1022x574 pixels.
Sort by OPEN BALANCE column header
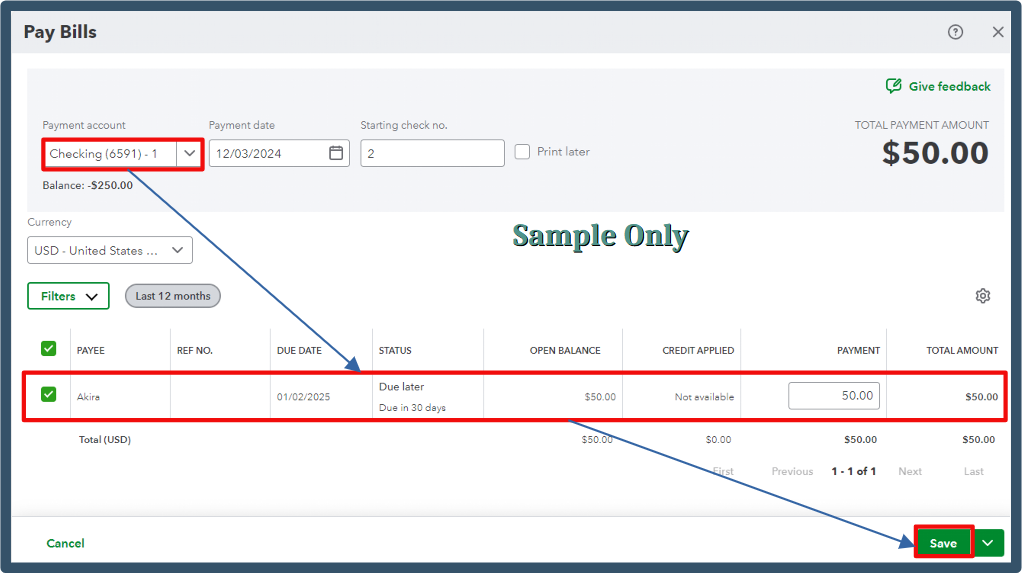point(565,351)
